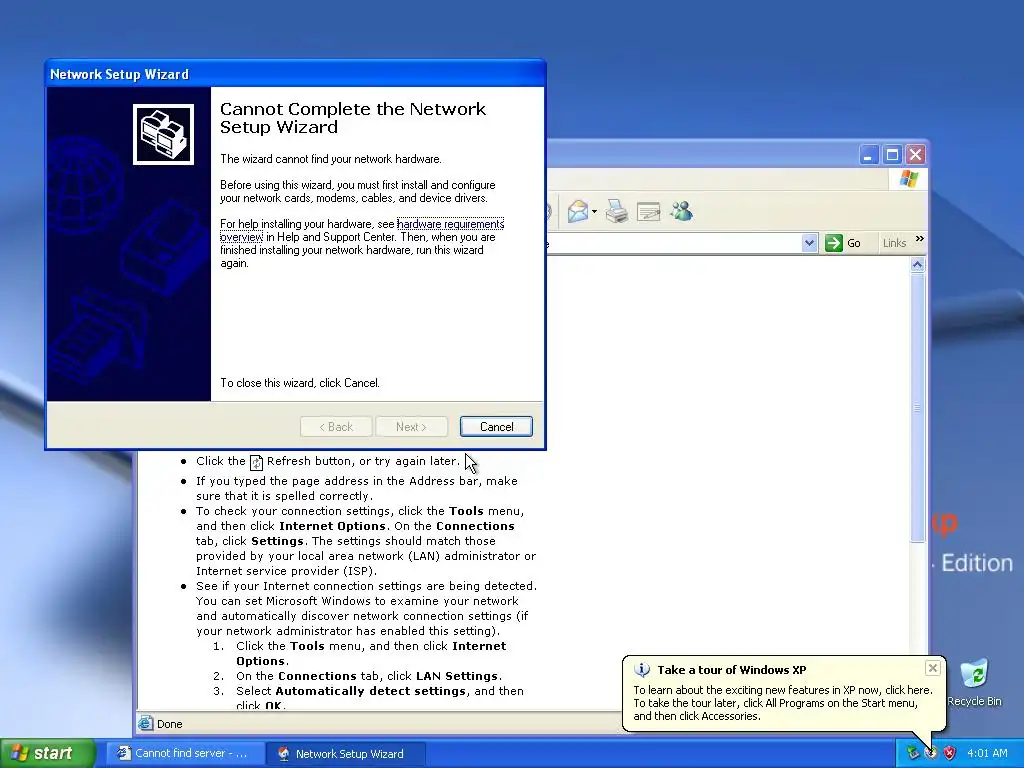Click the Print icon in Internet Explorer toolbar
1024x768 pixels.
coord(616,211)
